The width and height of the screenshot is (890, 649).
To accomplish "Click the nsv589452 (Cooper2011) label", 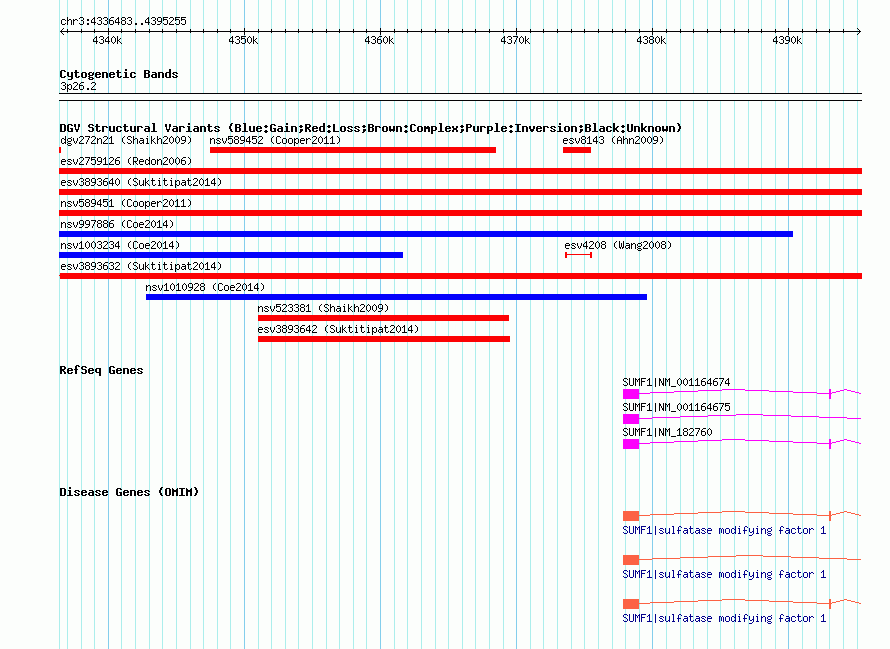I will click(x=275, y=140).
